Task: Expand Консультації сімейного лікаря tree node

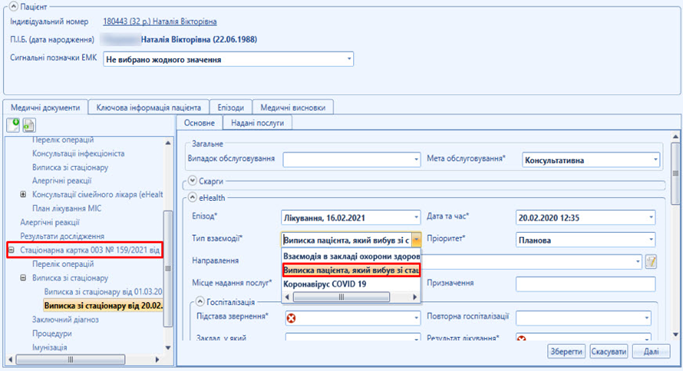Action: click(x=23, y=194)
